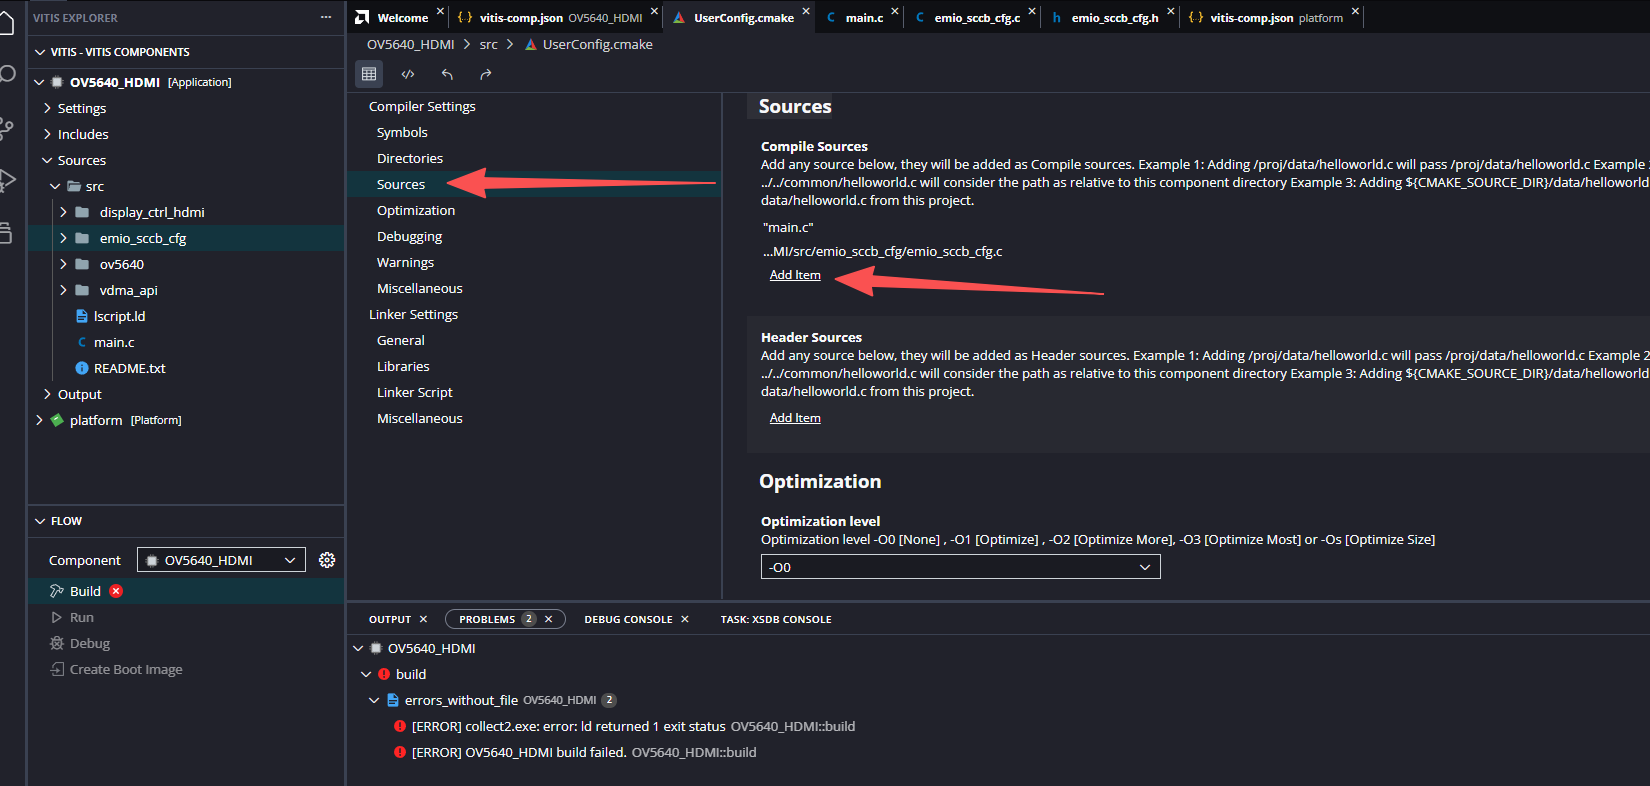Image resolution: width=1650 pixels, height=786 pixels.
Task: Select Warnings in settings list
Action: 405,262
